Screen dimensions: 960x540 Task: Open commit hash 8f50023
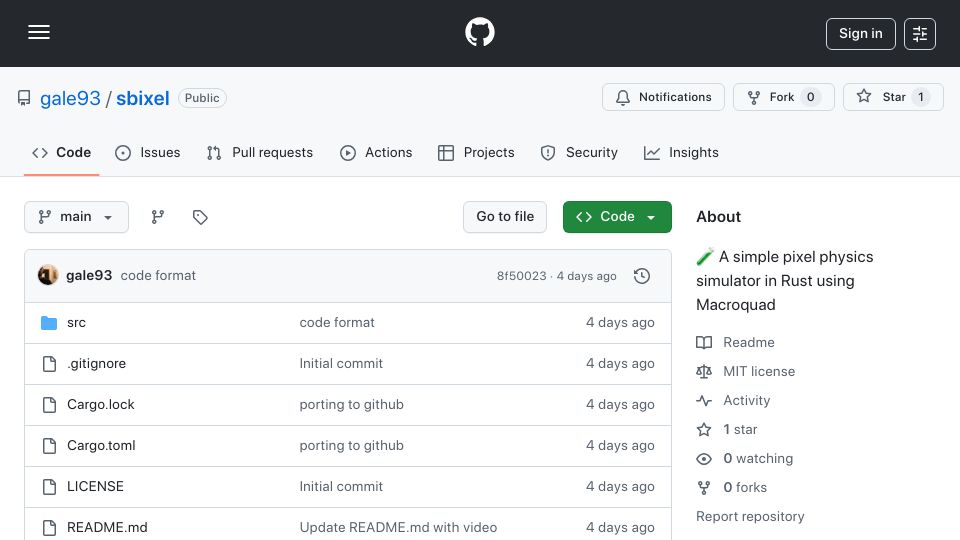coord(522,276)
